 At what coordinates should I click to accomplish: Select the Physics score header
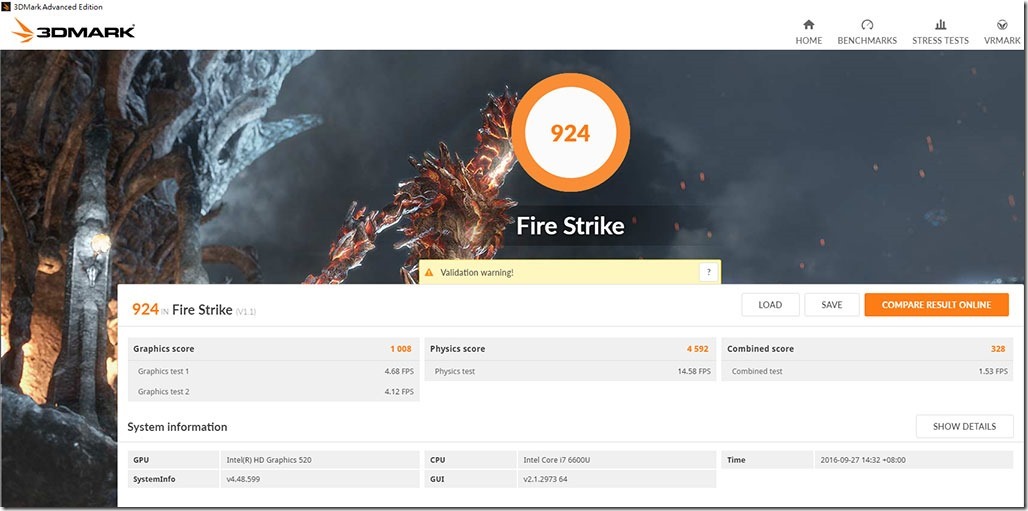tap(458, 349)
